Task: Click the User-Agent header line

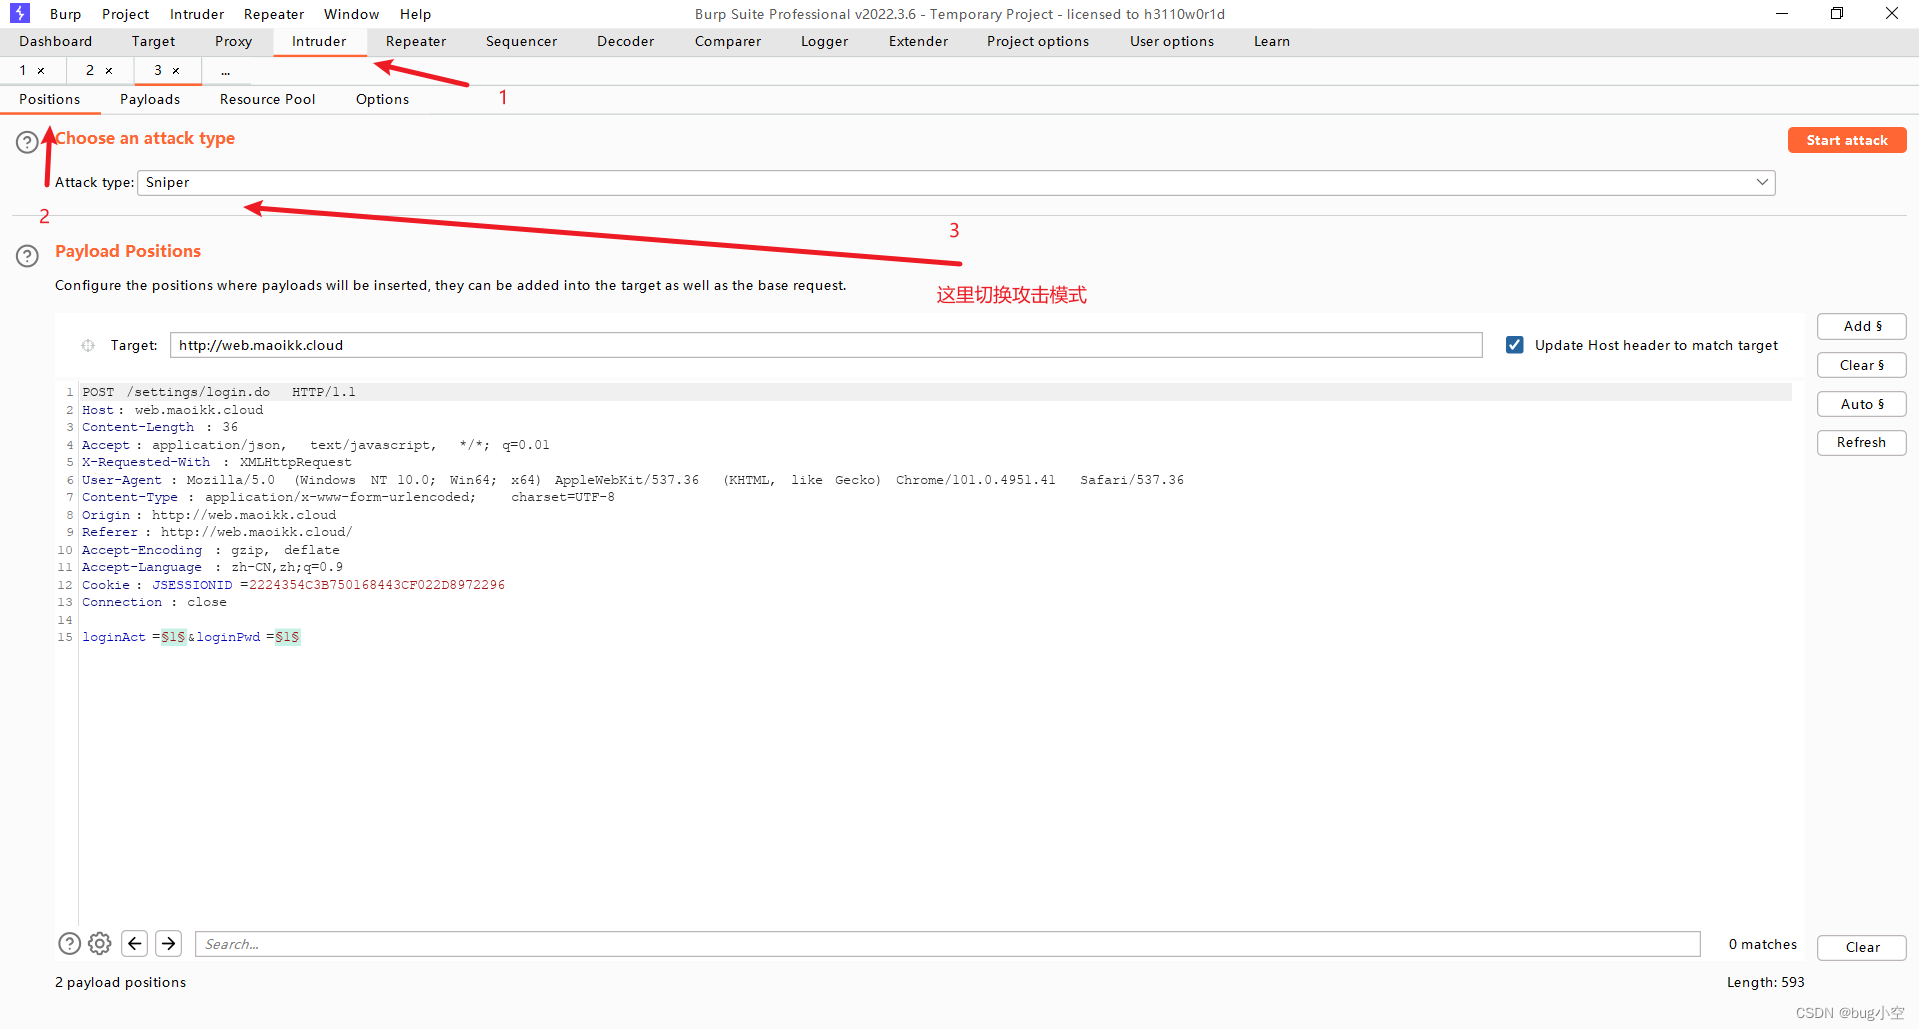Action: (x=633, y=481)
